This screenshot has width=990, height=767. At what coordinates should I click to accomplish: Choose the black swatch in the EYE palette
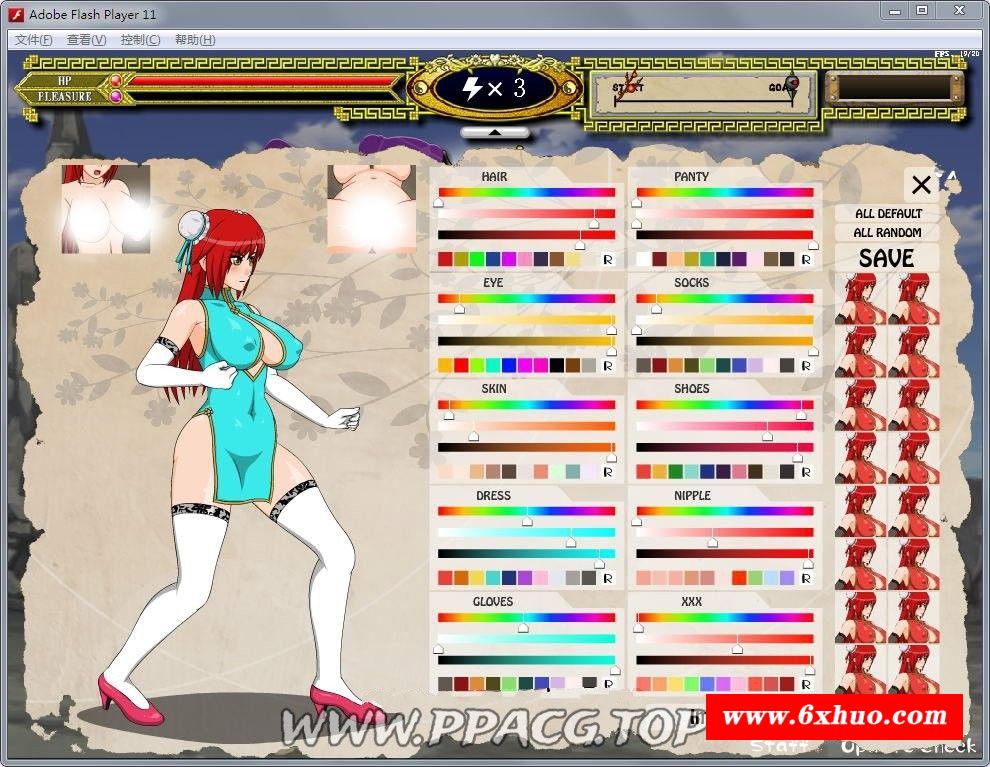(556, 366)
